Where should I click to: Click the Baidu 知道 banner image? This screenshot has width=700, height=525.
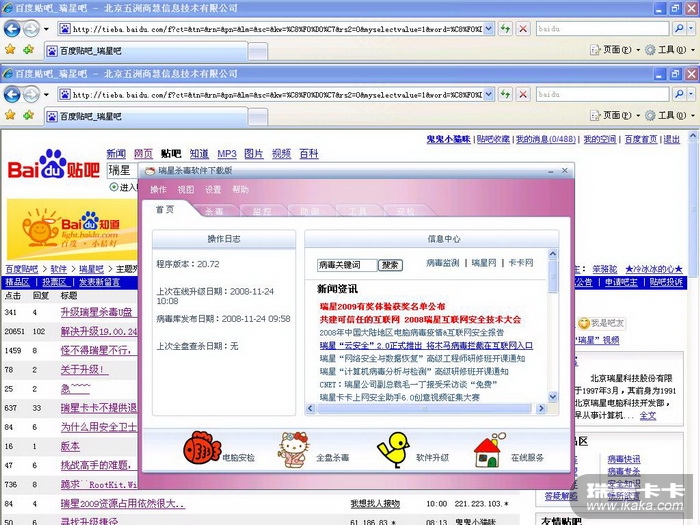click(x=72, y=229)
